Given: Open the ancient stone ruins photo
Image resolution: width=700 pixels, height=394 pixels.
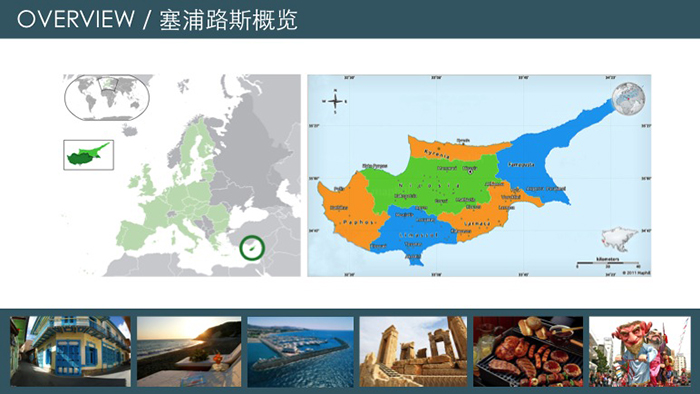Looking at the screenshot, I should coord(413,351).
